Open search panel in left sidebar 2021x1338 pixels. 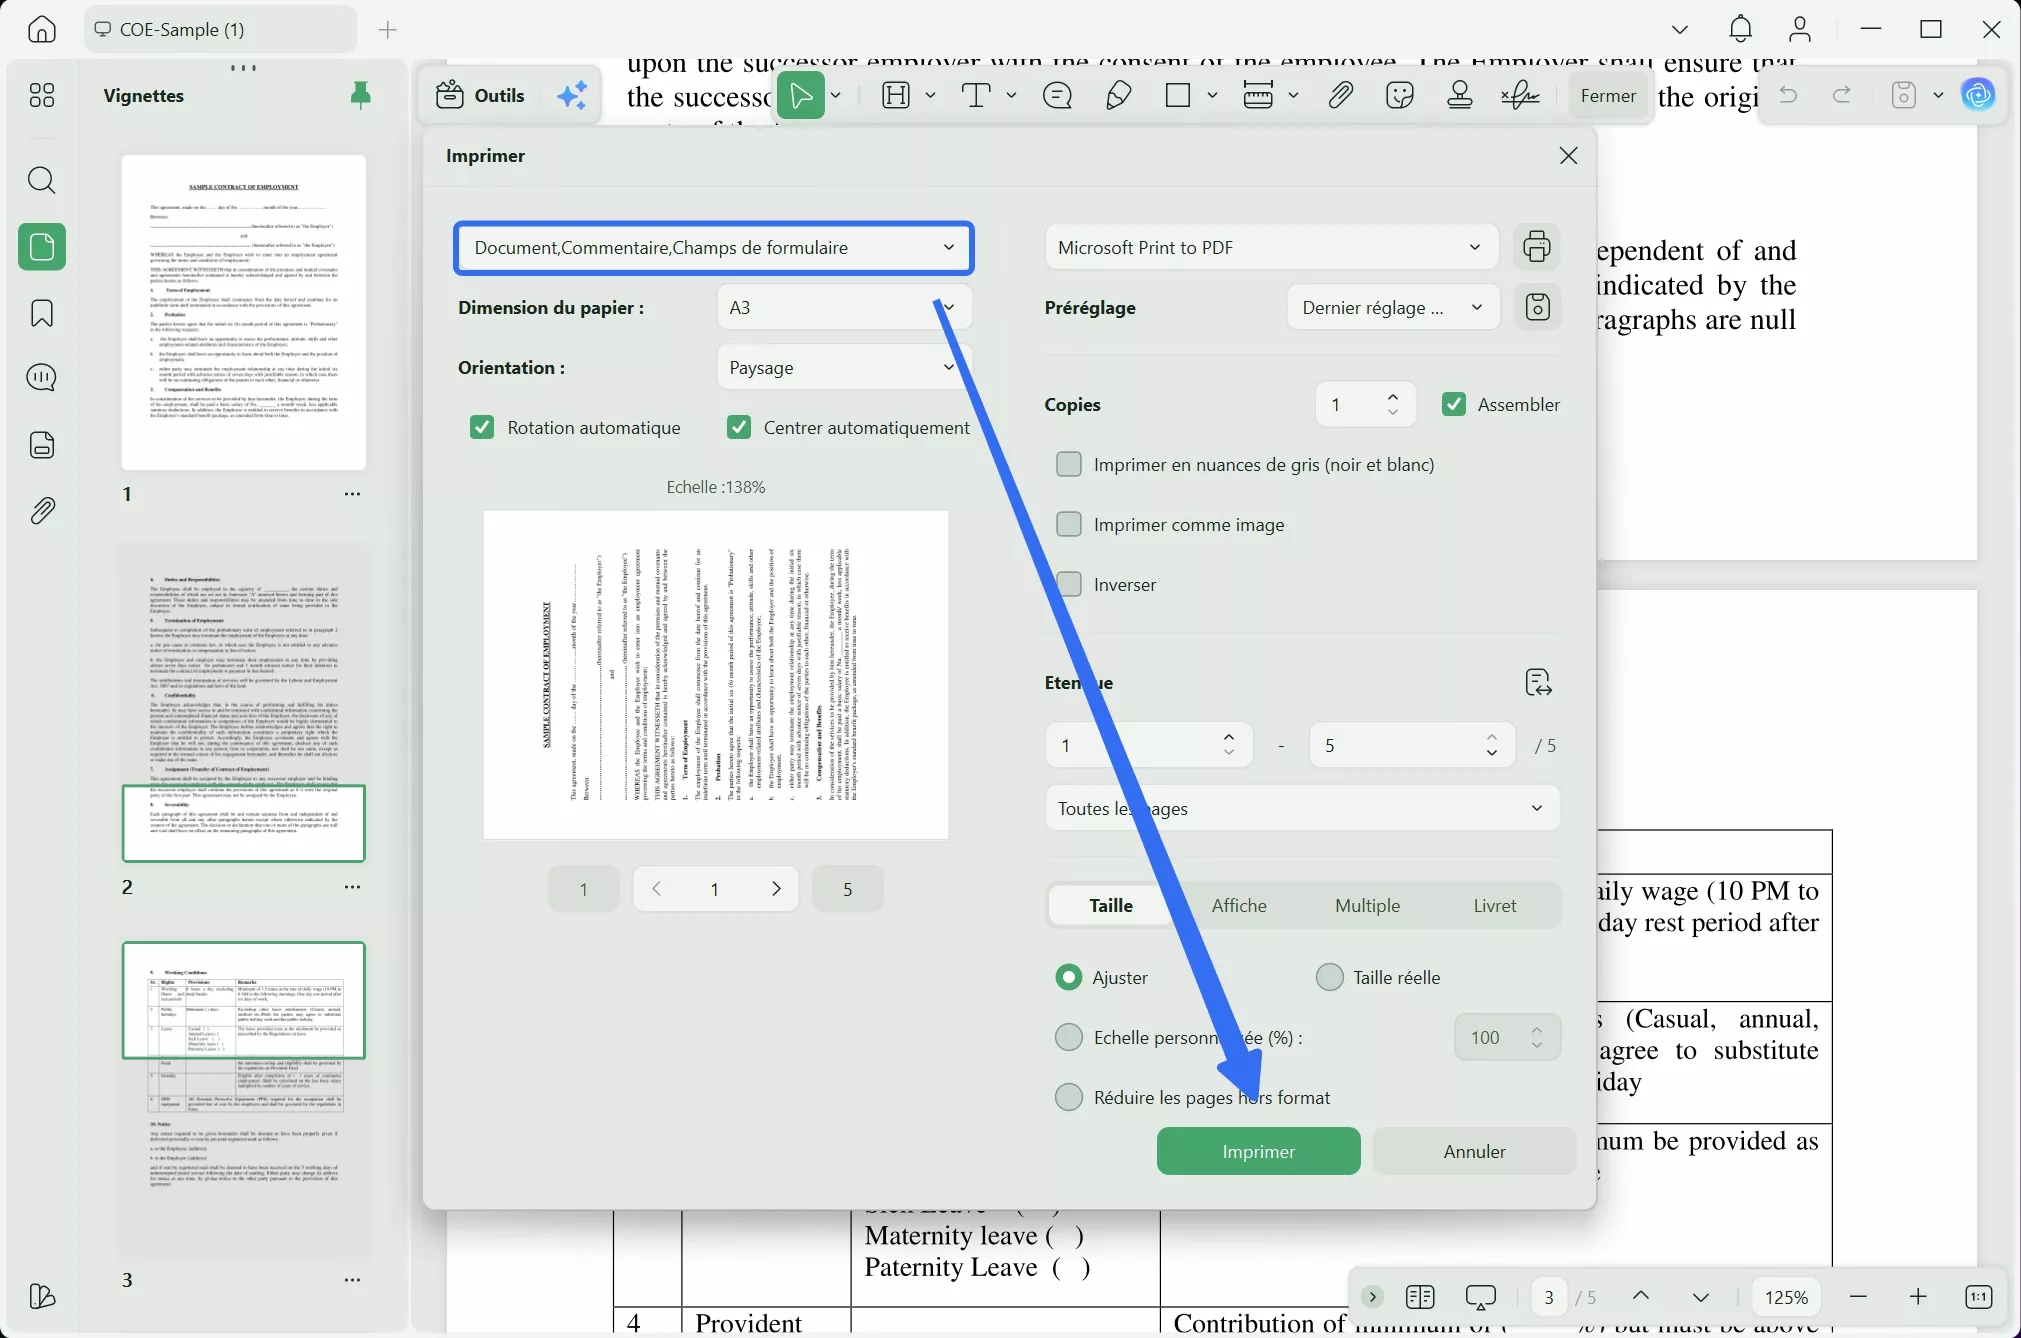[x=42, y=181]
